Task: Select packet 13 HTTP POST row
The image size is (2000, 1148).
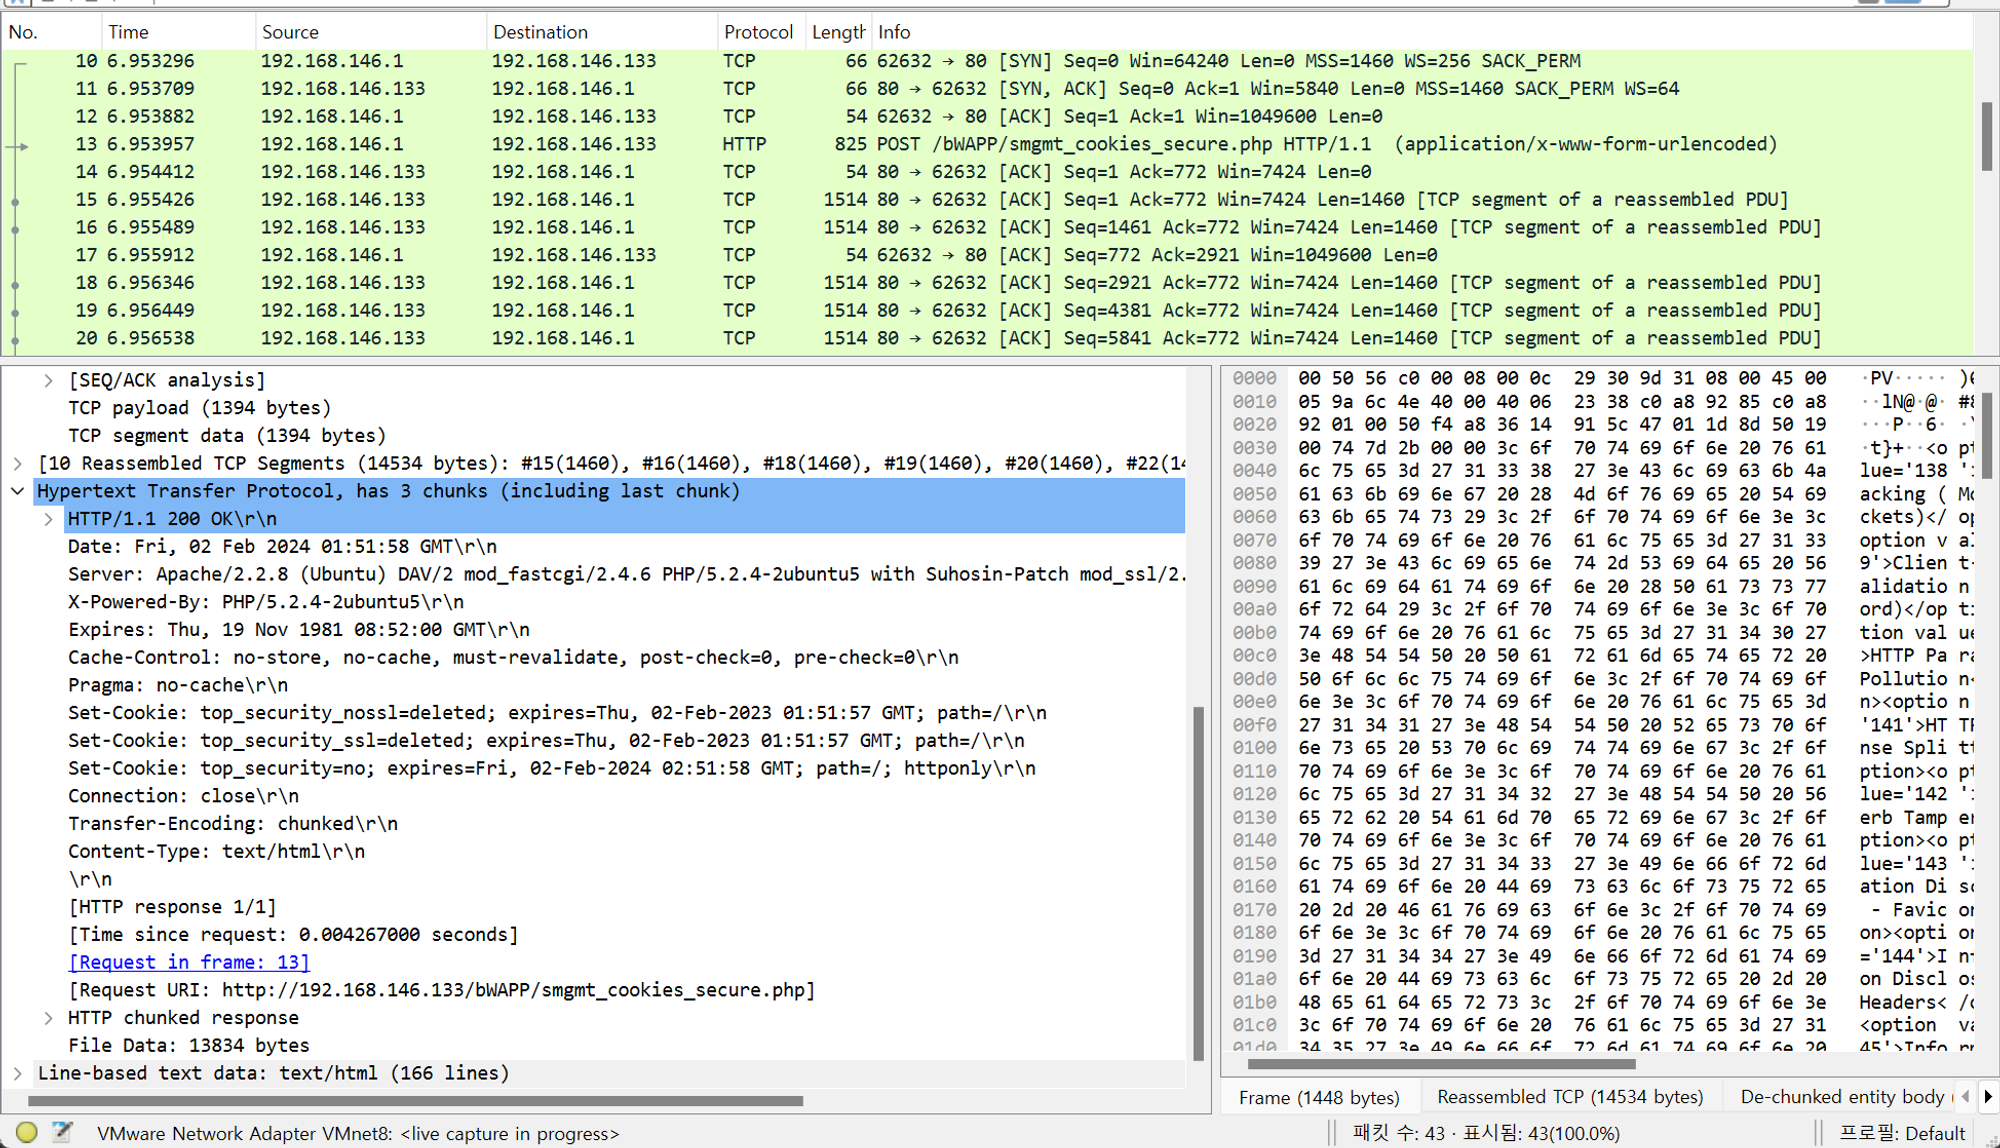Action: click(x=987, y=144)
